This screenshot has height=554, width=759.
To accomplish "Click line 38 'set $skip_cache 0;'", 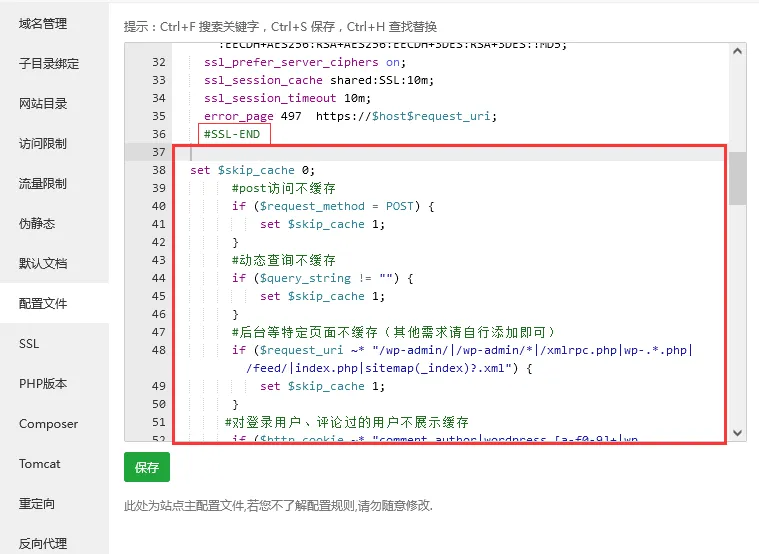I will click(x=252, y=170).
